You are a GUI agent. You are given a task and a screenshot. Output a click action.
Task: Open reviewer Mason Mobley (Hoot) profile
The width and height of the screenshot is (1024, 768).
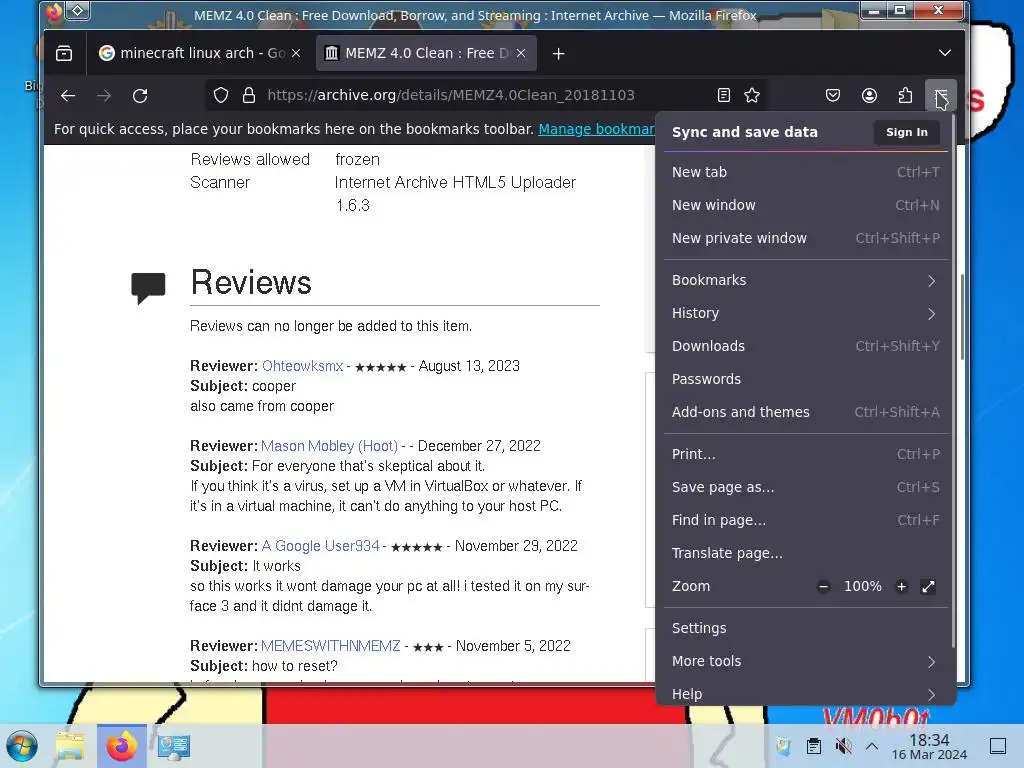329,446
